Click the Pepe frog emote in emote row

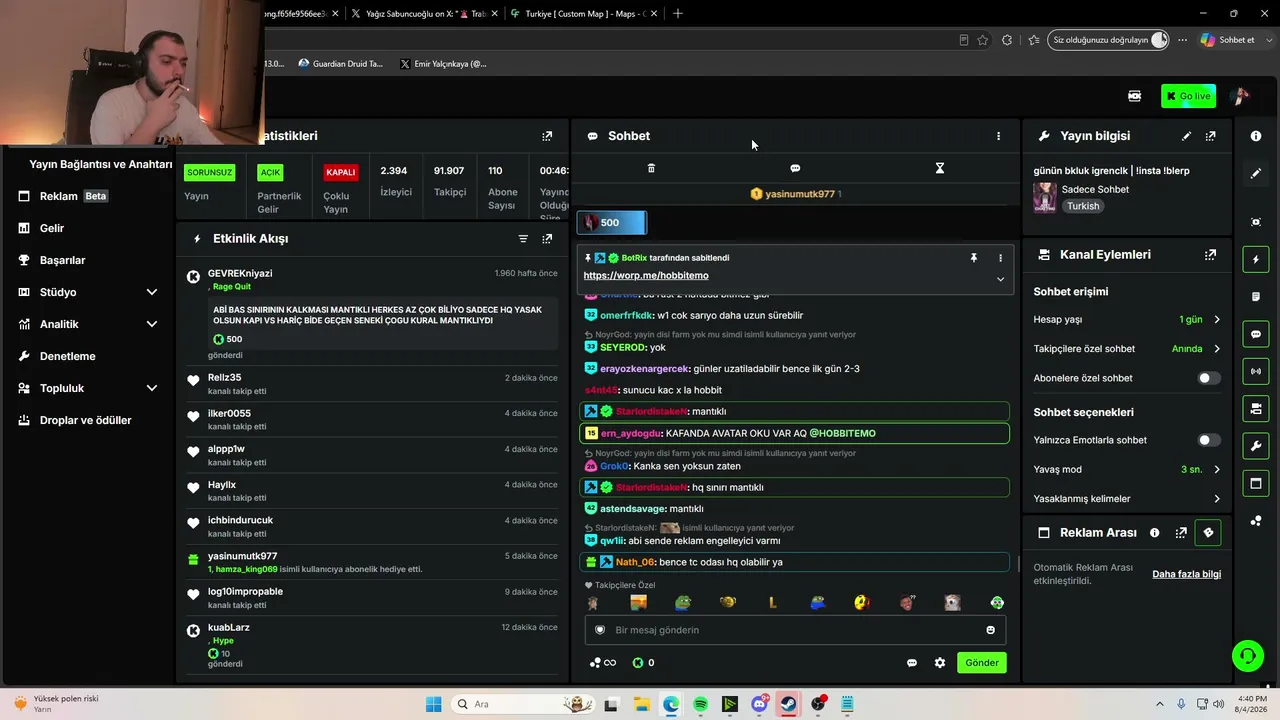[683, 603]
